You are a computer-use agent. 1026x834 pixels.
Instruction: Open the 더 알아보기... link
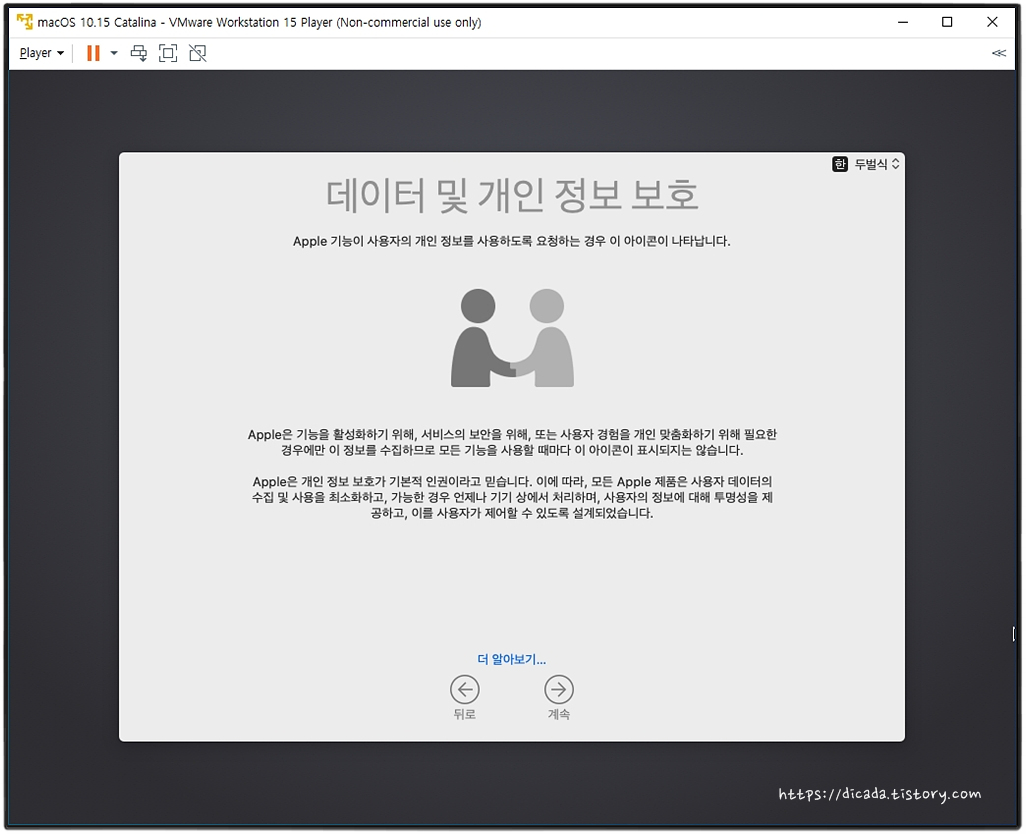pos(512,659)
